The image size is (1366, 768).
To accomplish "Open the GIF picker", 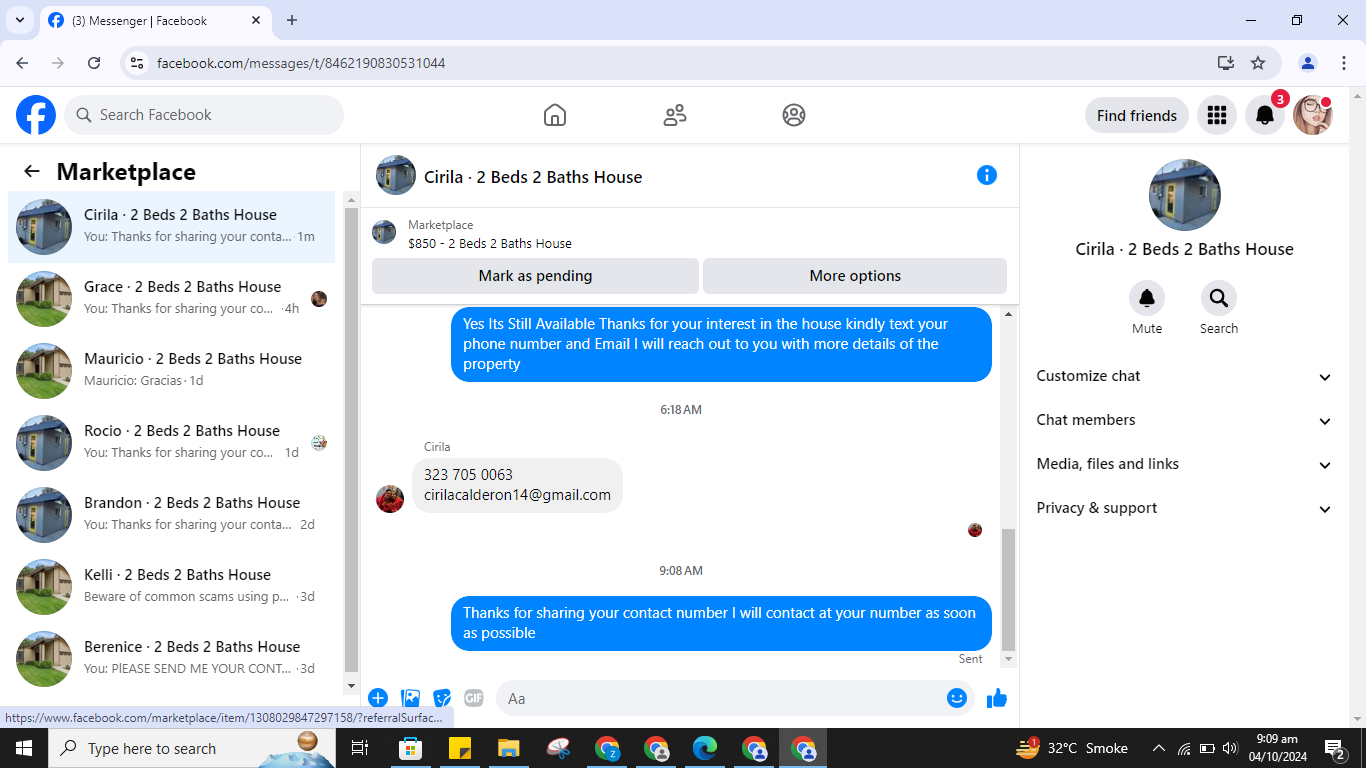I will click(x=474, y=698).
